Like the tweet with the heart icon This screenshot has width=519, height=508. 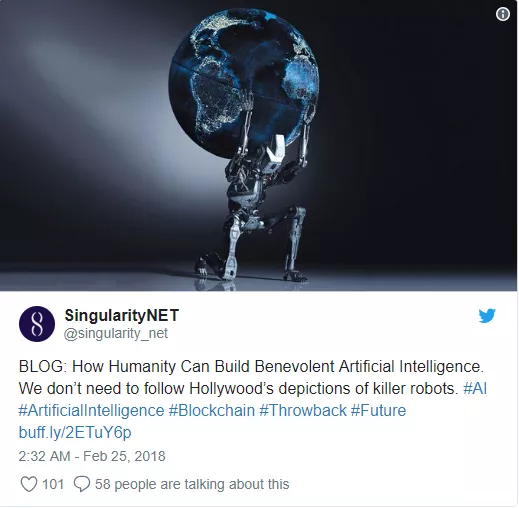29,484
